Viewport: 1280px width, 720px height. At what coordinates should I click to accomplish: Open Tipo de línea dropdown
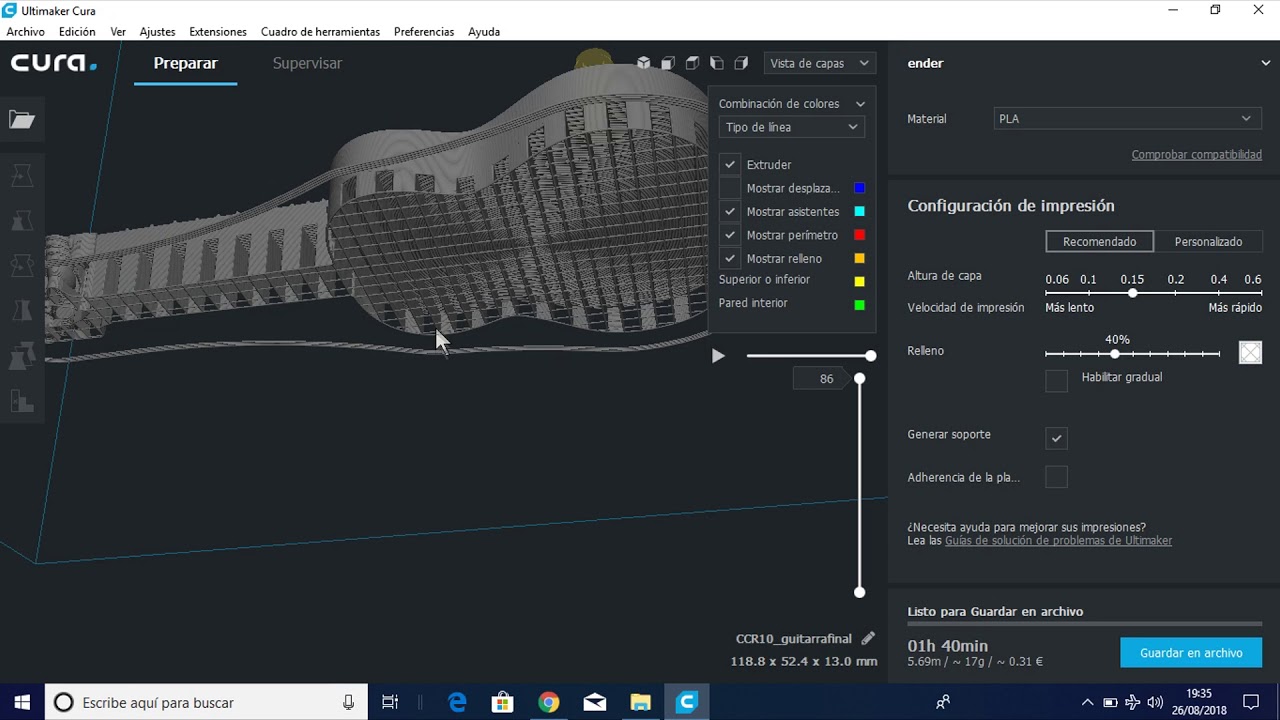791,127
